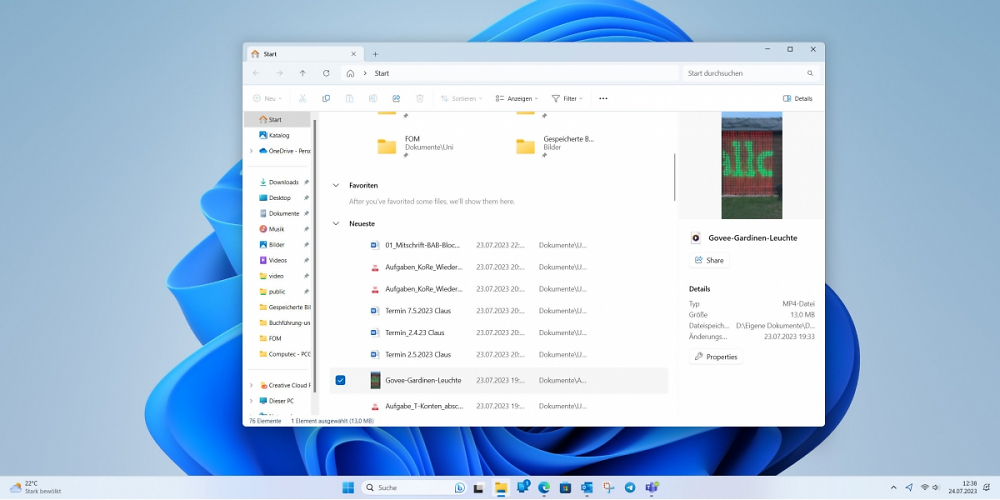This screenshot has width=1000, height=500.
Task: Select Videos in the navigation pane
Action: 279,260
